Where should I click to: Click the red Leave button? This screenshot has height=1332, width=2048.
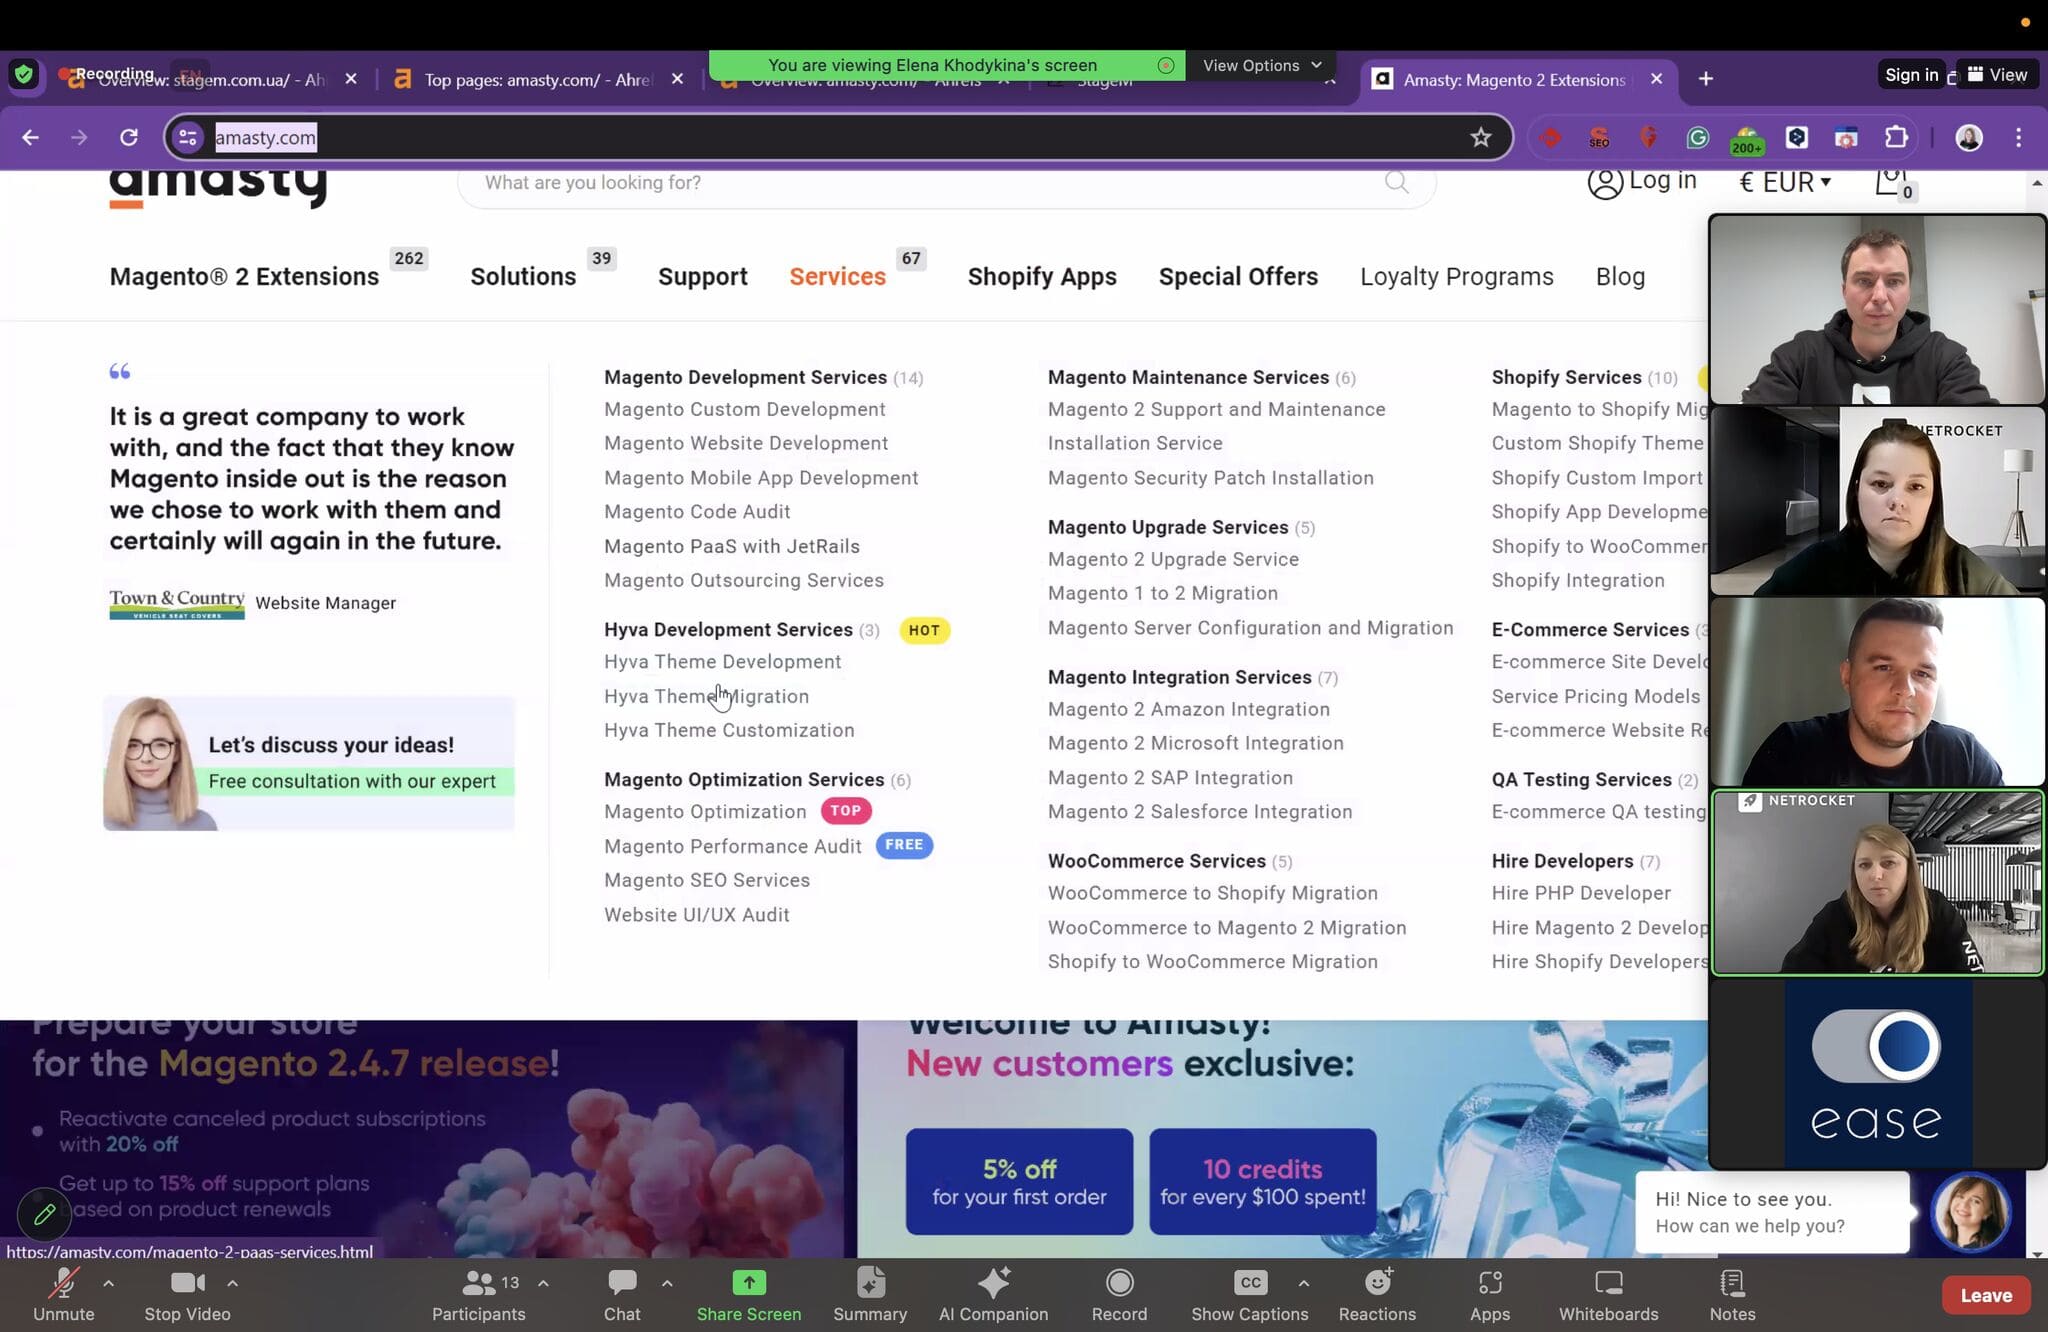pos(1985,1295)
